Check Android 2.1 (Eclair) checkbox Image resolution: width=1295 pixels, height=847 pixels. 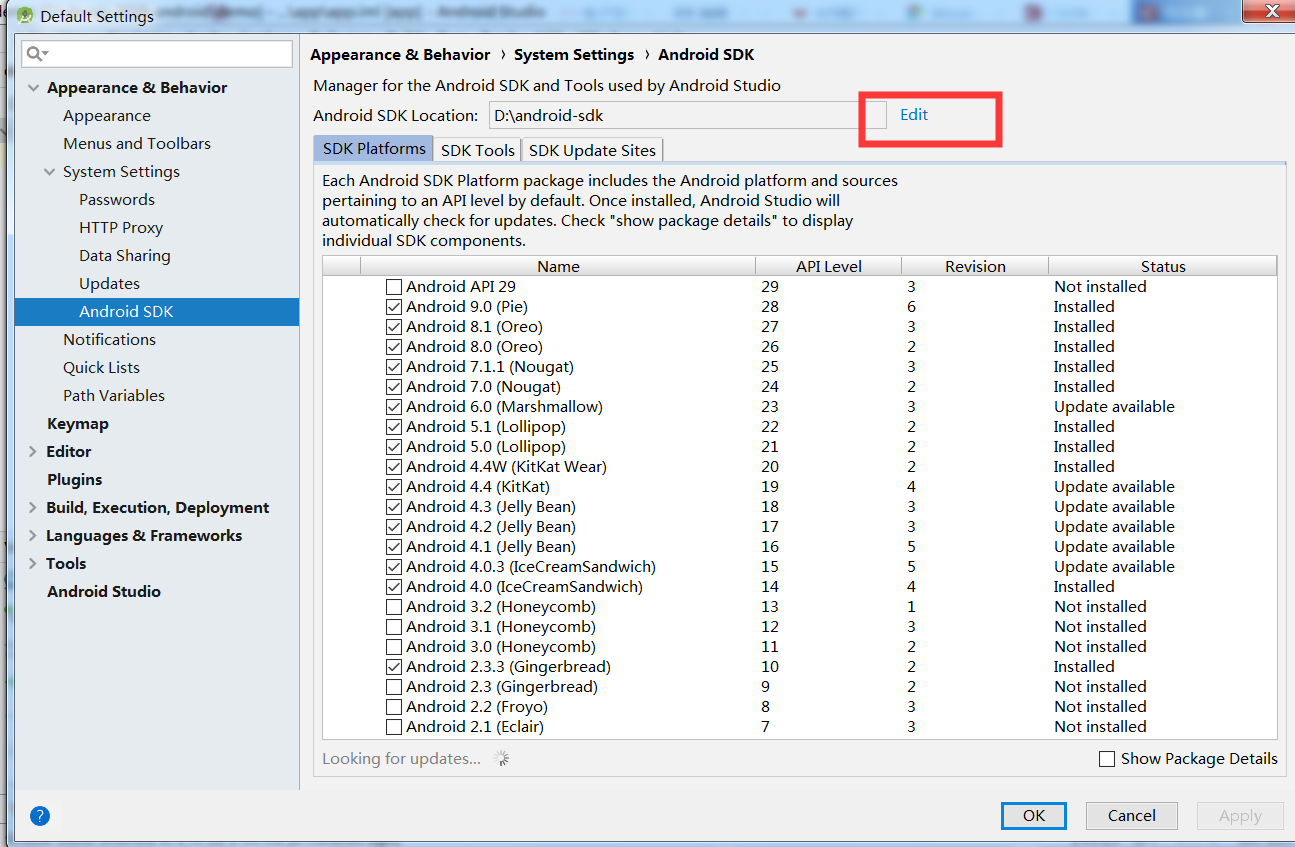click(x=394, y=727)
